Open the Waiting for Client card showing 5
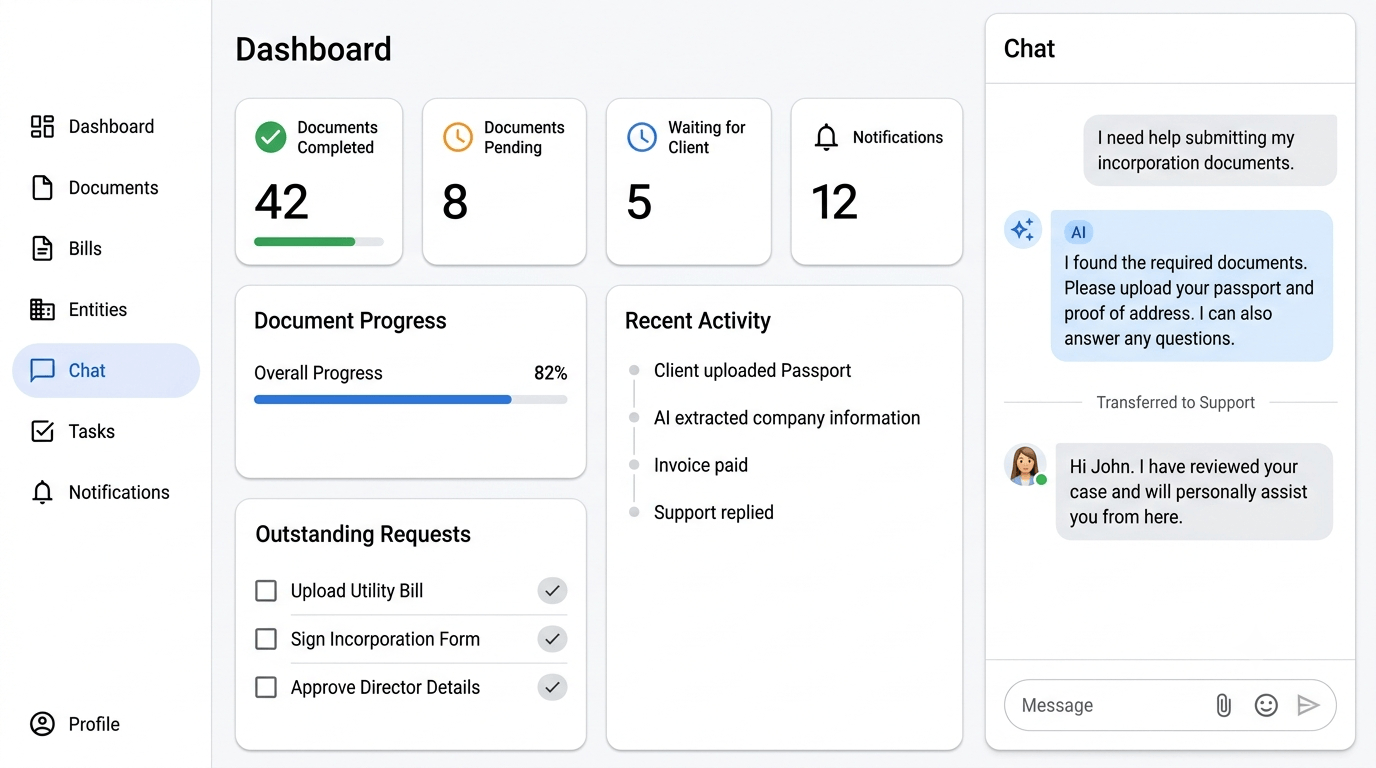Viewport: 1376px width, 768px height. pyautogui.click(x=689, y=182)
